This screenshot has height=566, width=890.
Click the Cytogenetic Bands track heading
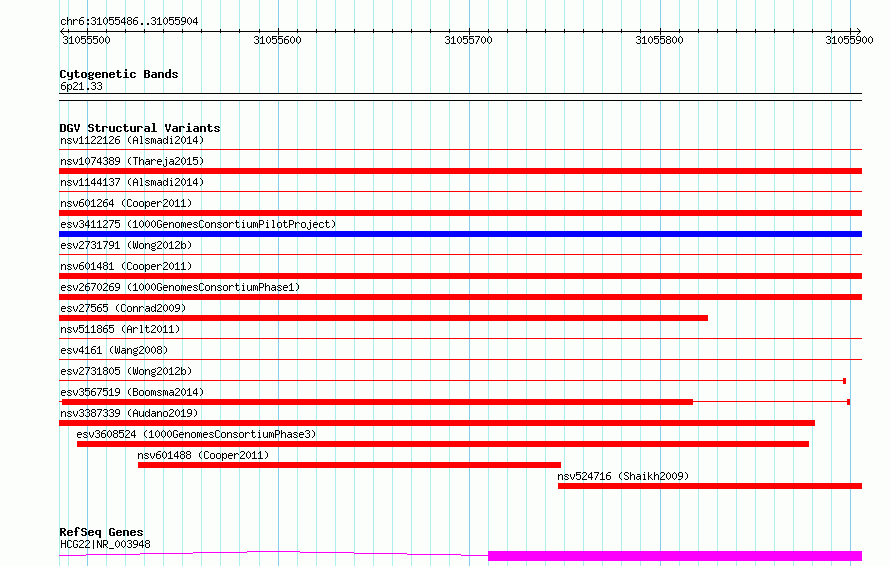click(x=119, y=74)
